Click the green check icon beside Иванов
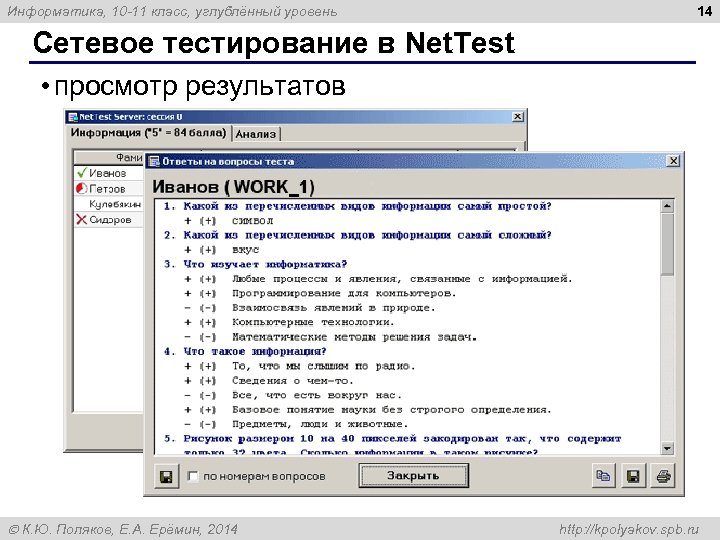The image size is (720, 540). 82,173
